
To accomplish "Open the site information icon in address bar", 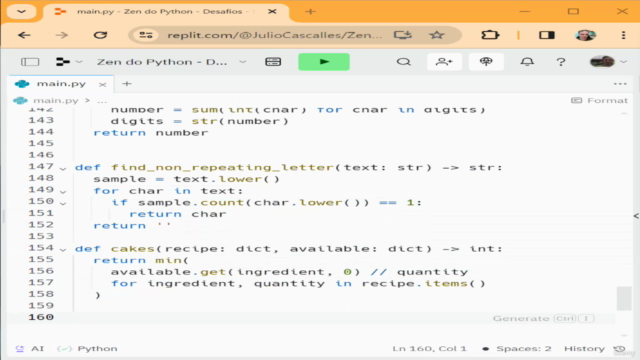I will tap(146, 35).
